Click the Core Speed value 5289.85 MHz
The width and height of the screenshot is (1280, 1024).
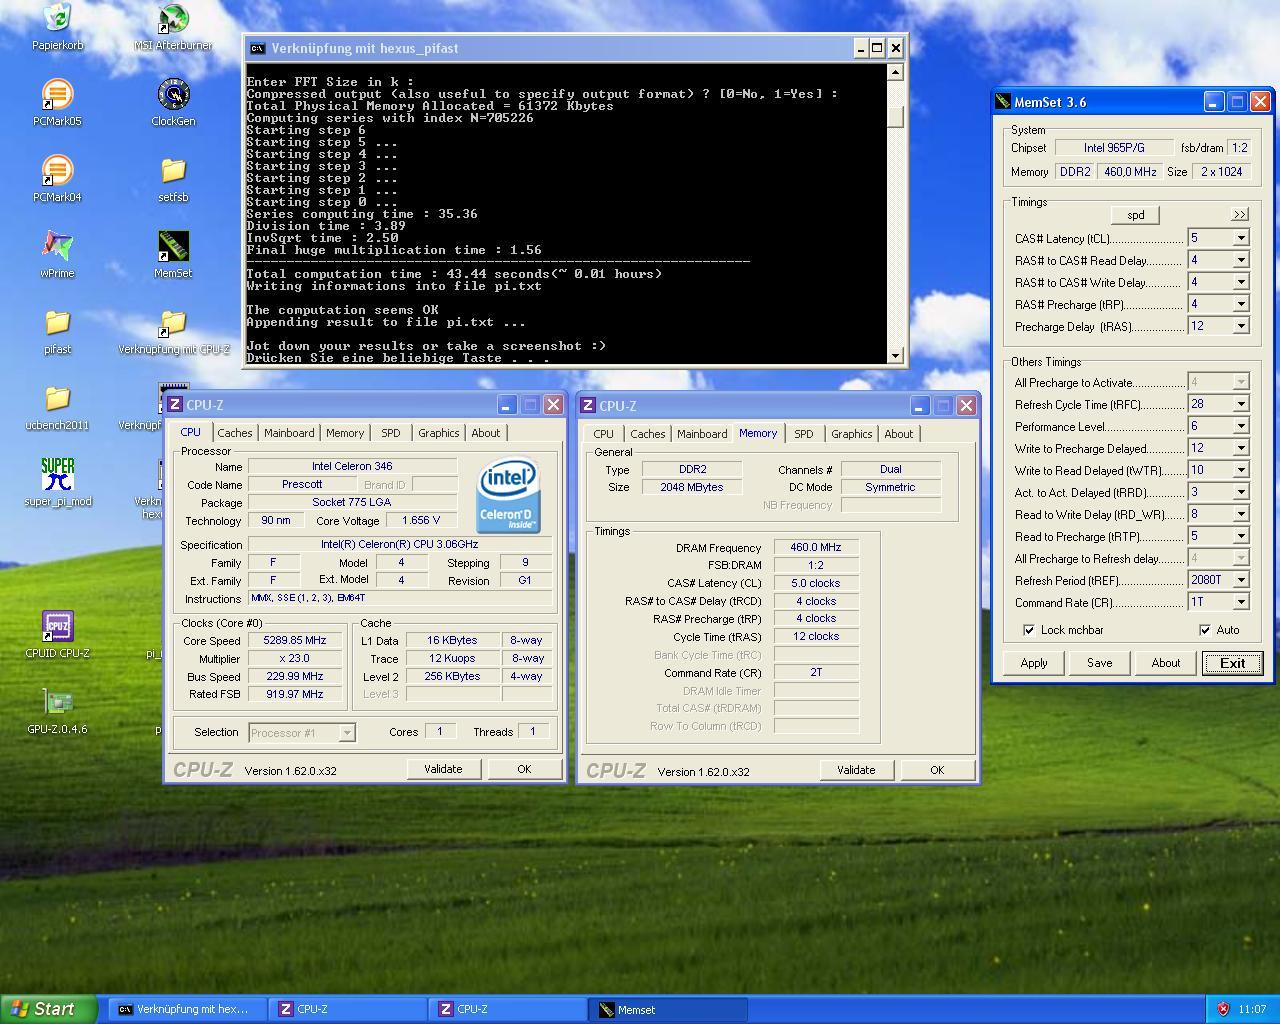coord(294,640)
